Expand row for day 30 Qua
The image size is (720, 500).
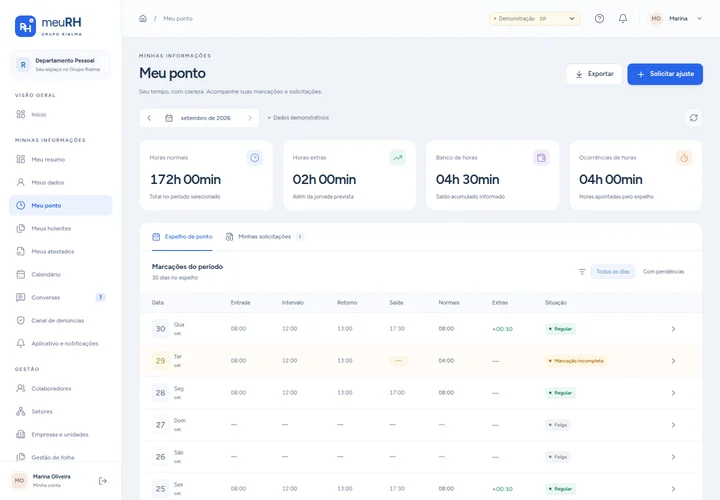point(673,329)
